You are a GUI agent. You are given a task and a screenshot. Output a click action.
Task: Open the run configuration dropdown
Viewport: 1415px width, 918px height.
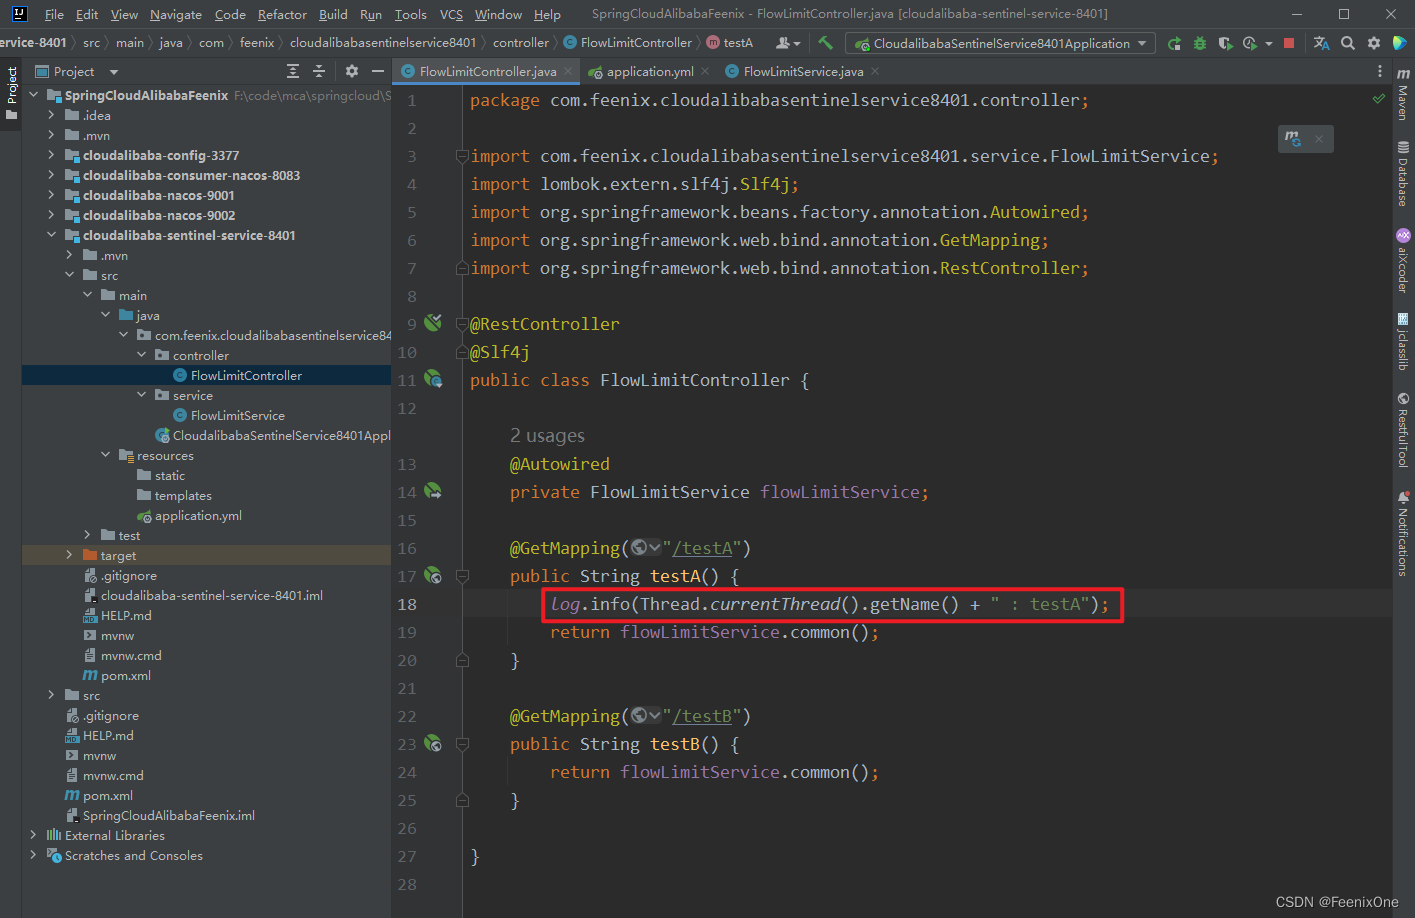point(1000,43)
